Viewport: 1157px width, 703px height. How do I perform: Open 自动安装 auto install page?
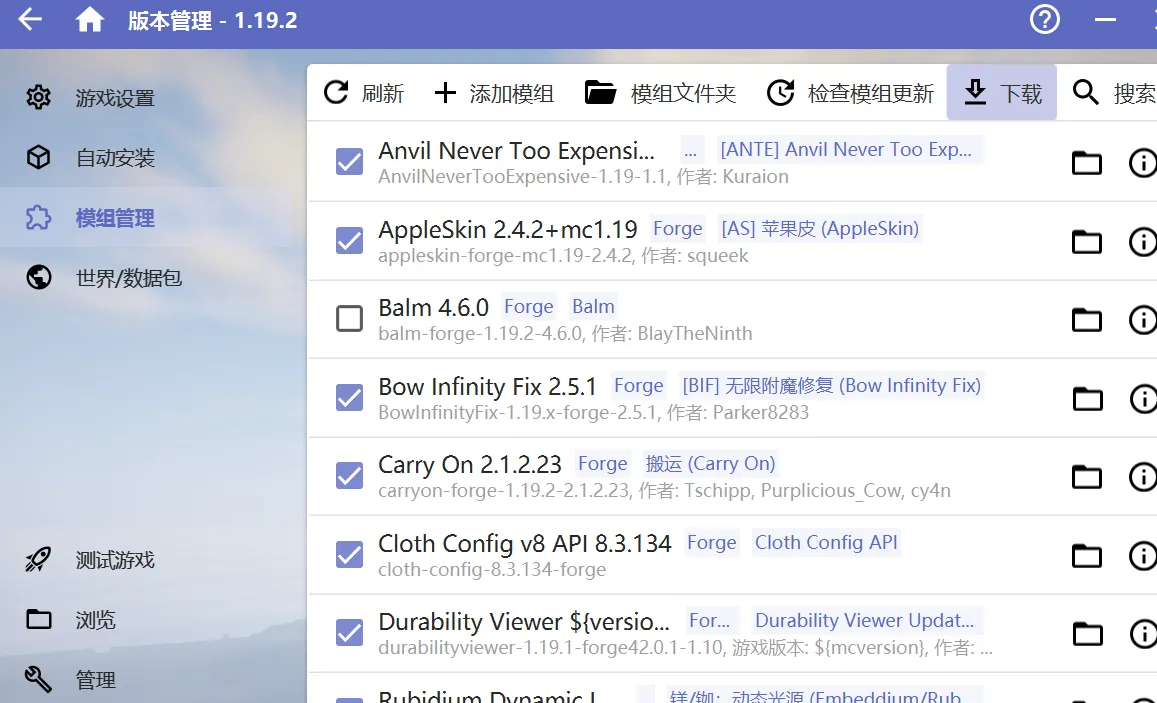(153, 157)
